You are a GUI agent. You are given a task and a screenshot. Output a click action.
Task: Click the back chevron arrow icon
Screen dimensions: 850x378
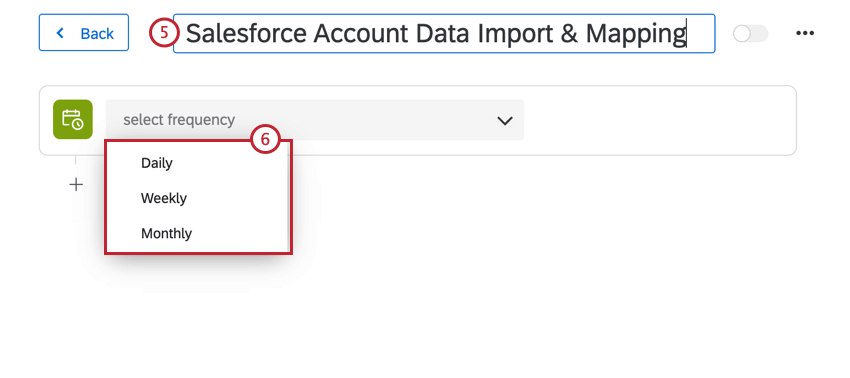click(60, 34)
